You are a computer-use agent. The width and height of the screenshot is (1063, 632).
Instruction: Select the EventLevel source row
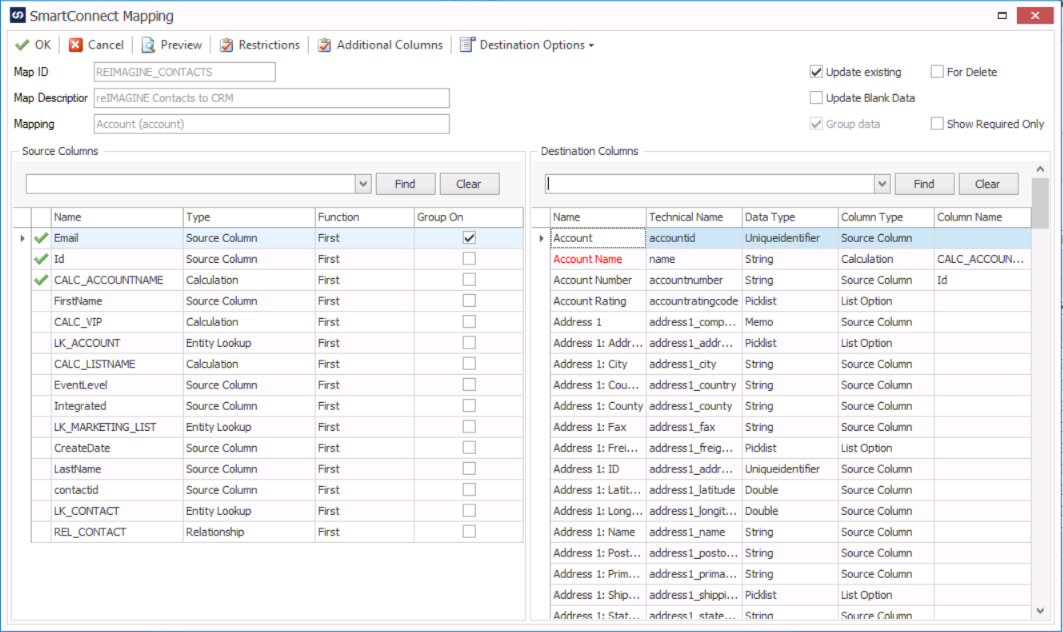tap(277, 385)
